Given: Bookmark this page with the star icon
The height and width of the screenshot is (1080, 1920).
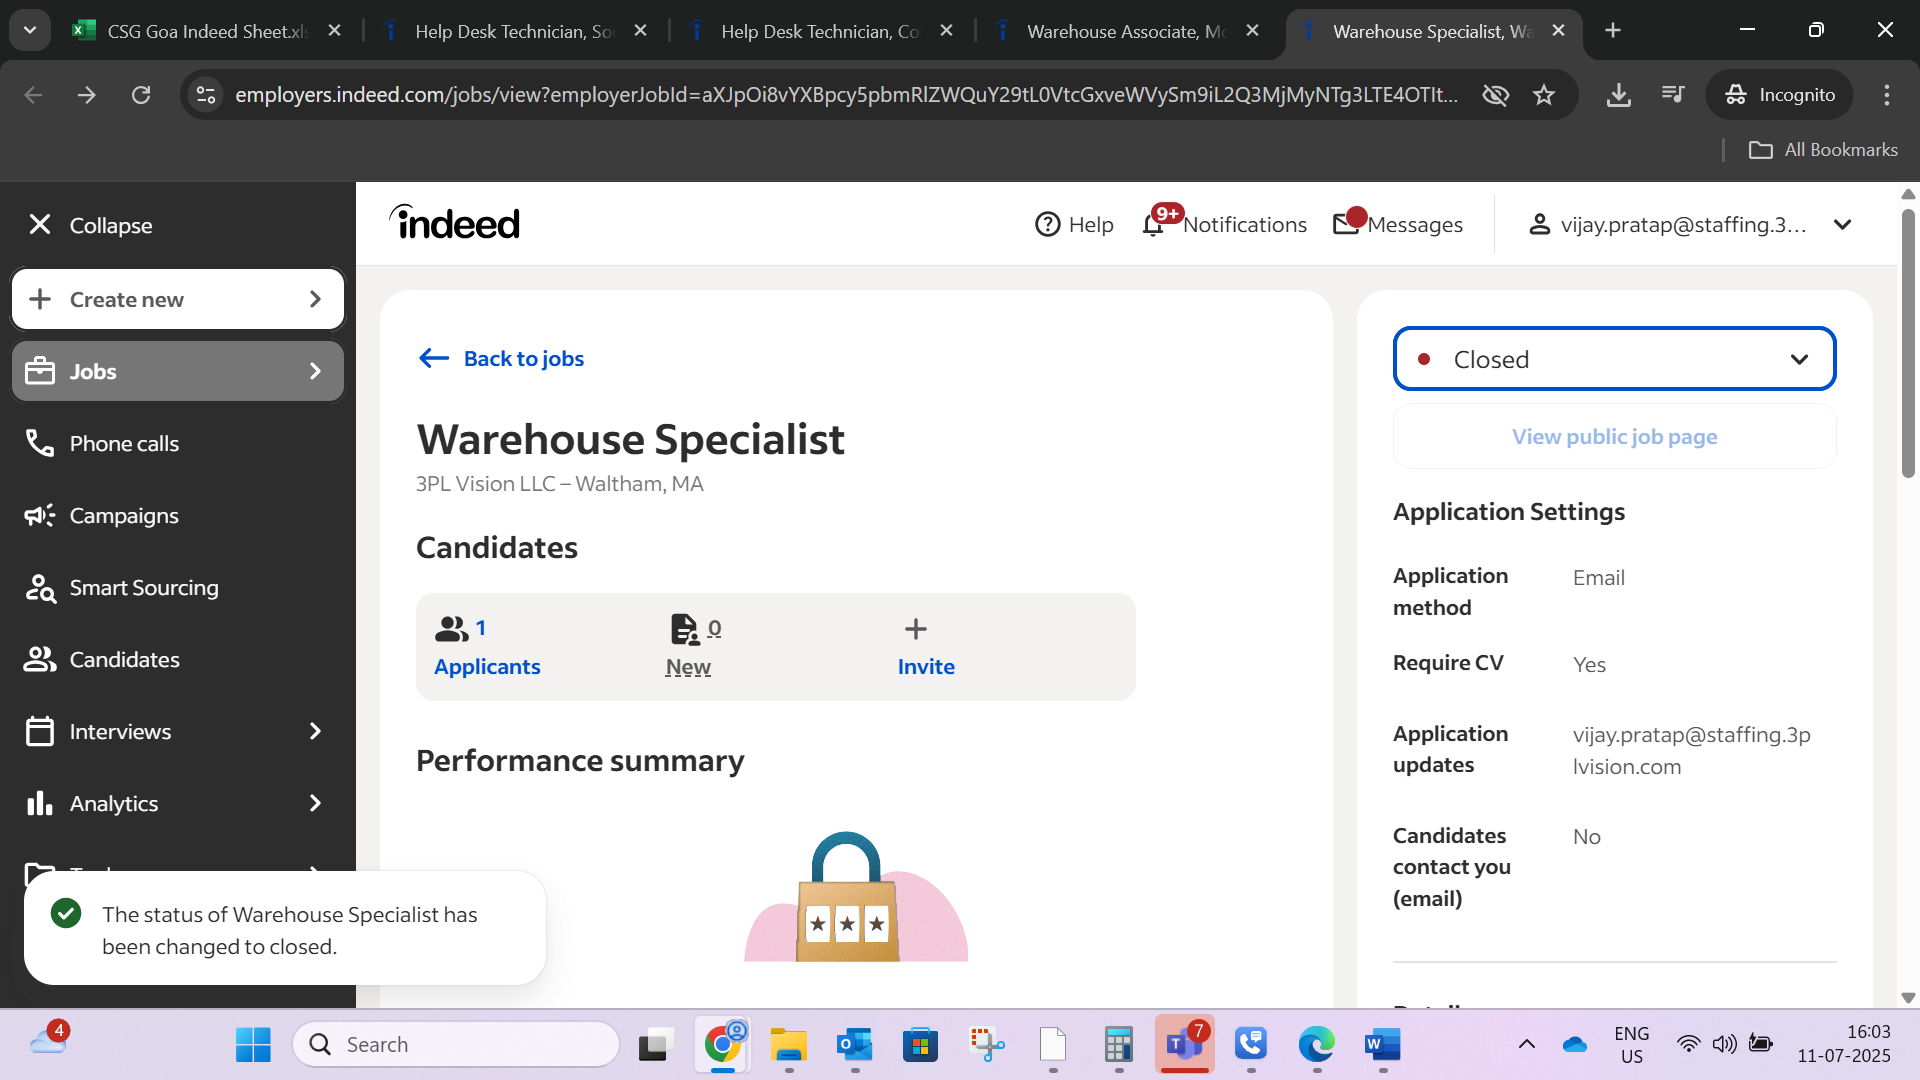Looking at the screenshot, I should click(1544, 95).
